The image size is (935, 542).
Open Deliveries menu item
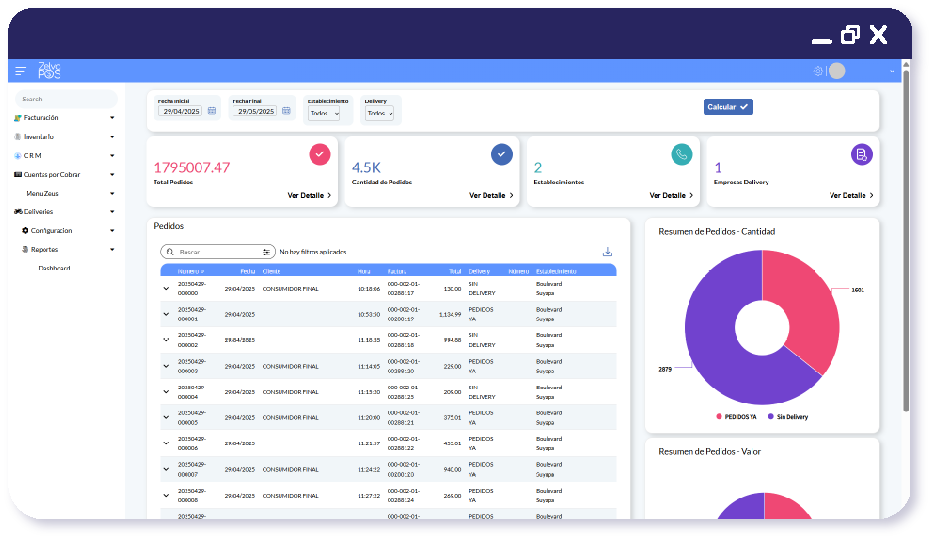point(39,212)
